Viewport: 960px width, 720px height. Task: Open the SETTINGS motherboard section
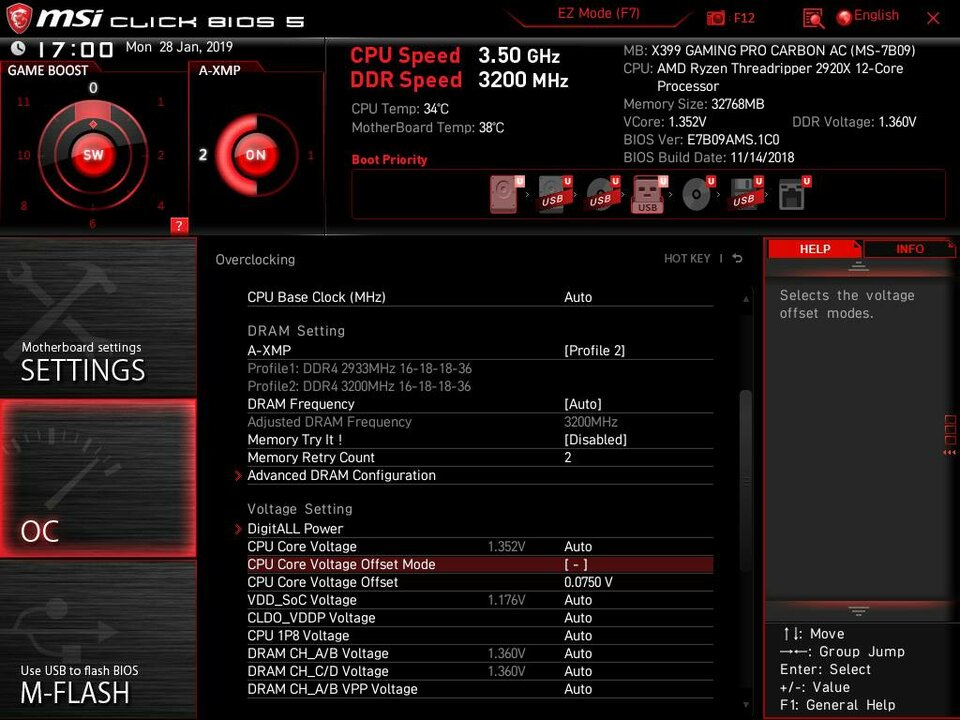[98, 317]
